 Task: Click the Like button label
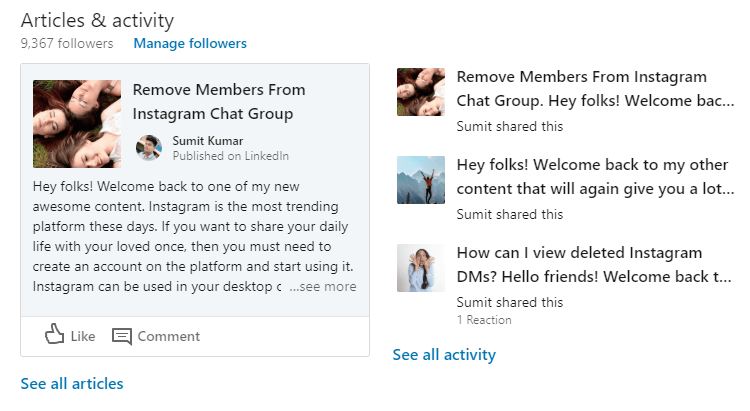[x=83, y=336]
